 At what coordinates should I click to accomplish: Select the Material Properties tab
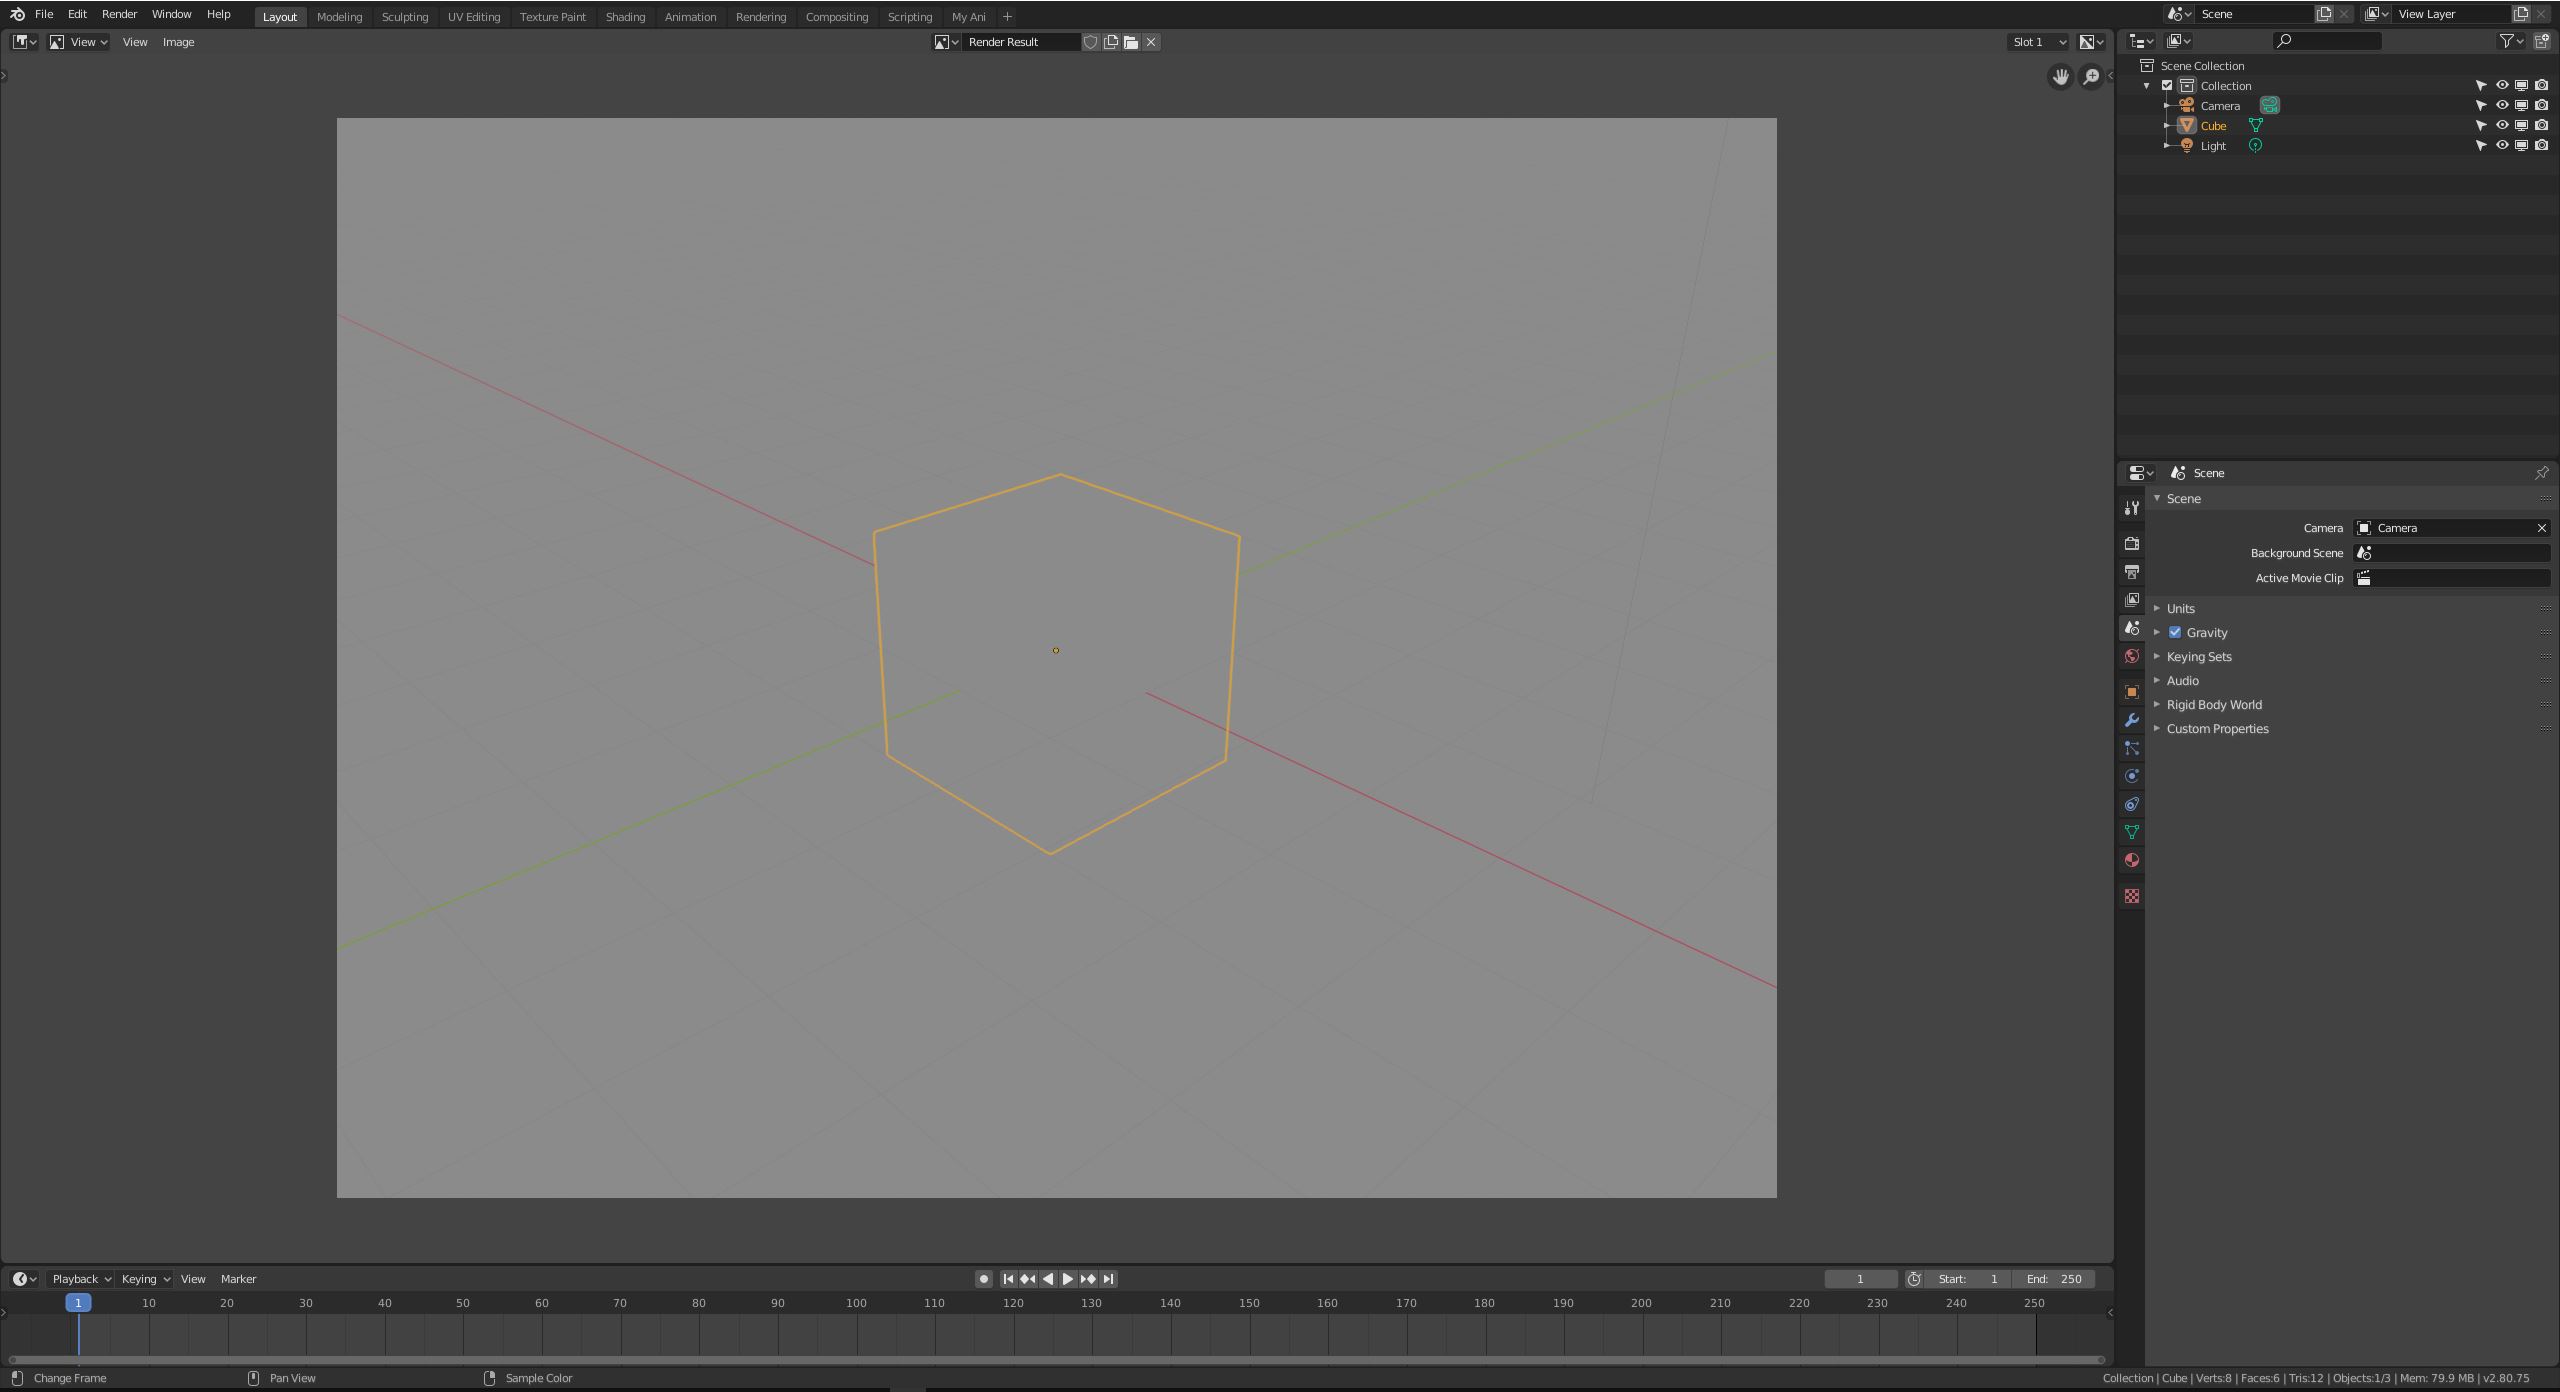2133,859
